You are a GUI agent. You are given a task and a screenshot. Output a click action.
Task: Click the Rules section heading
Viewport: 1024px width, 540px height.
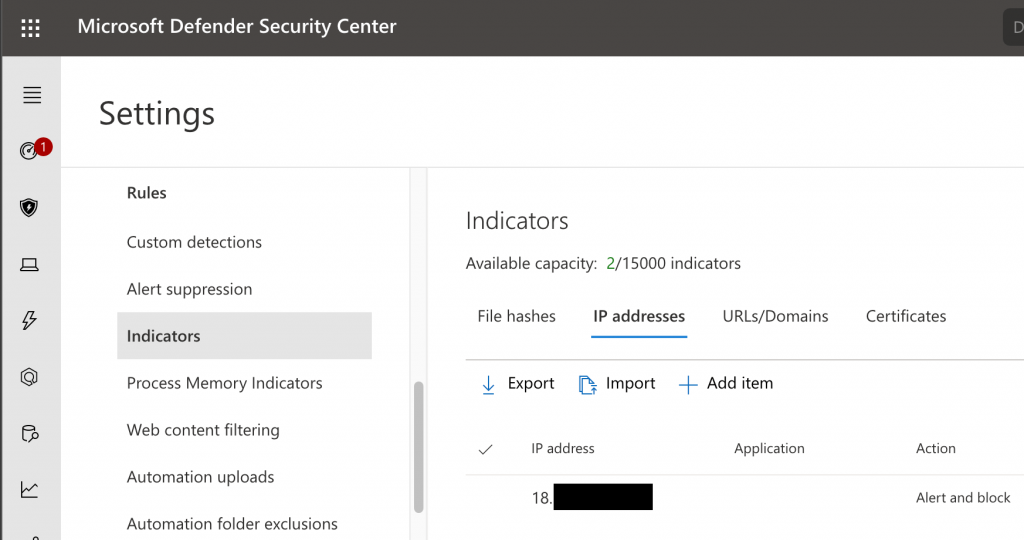146,193
